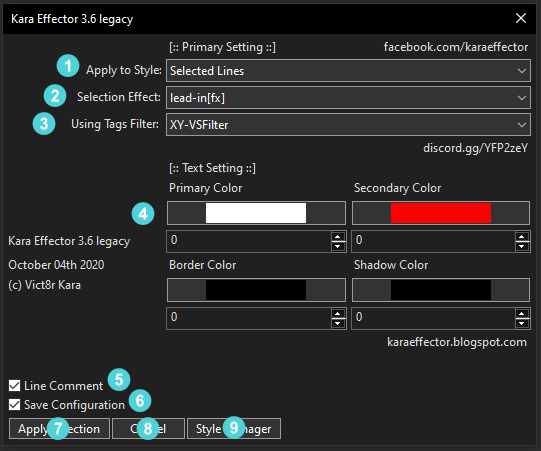Viewport: 541px width, 451px height.
Task: Click the karaeffector.blogspot.com text
Action: 457,342
